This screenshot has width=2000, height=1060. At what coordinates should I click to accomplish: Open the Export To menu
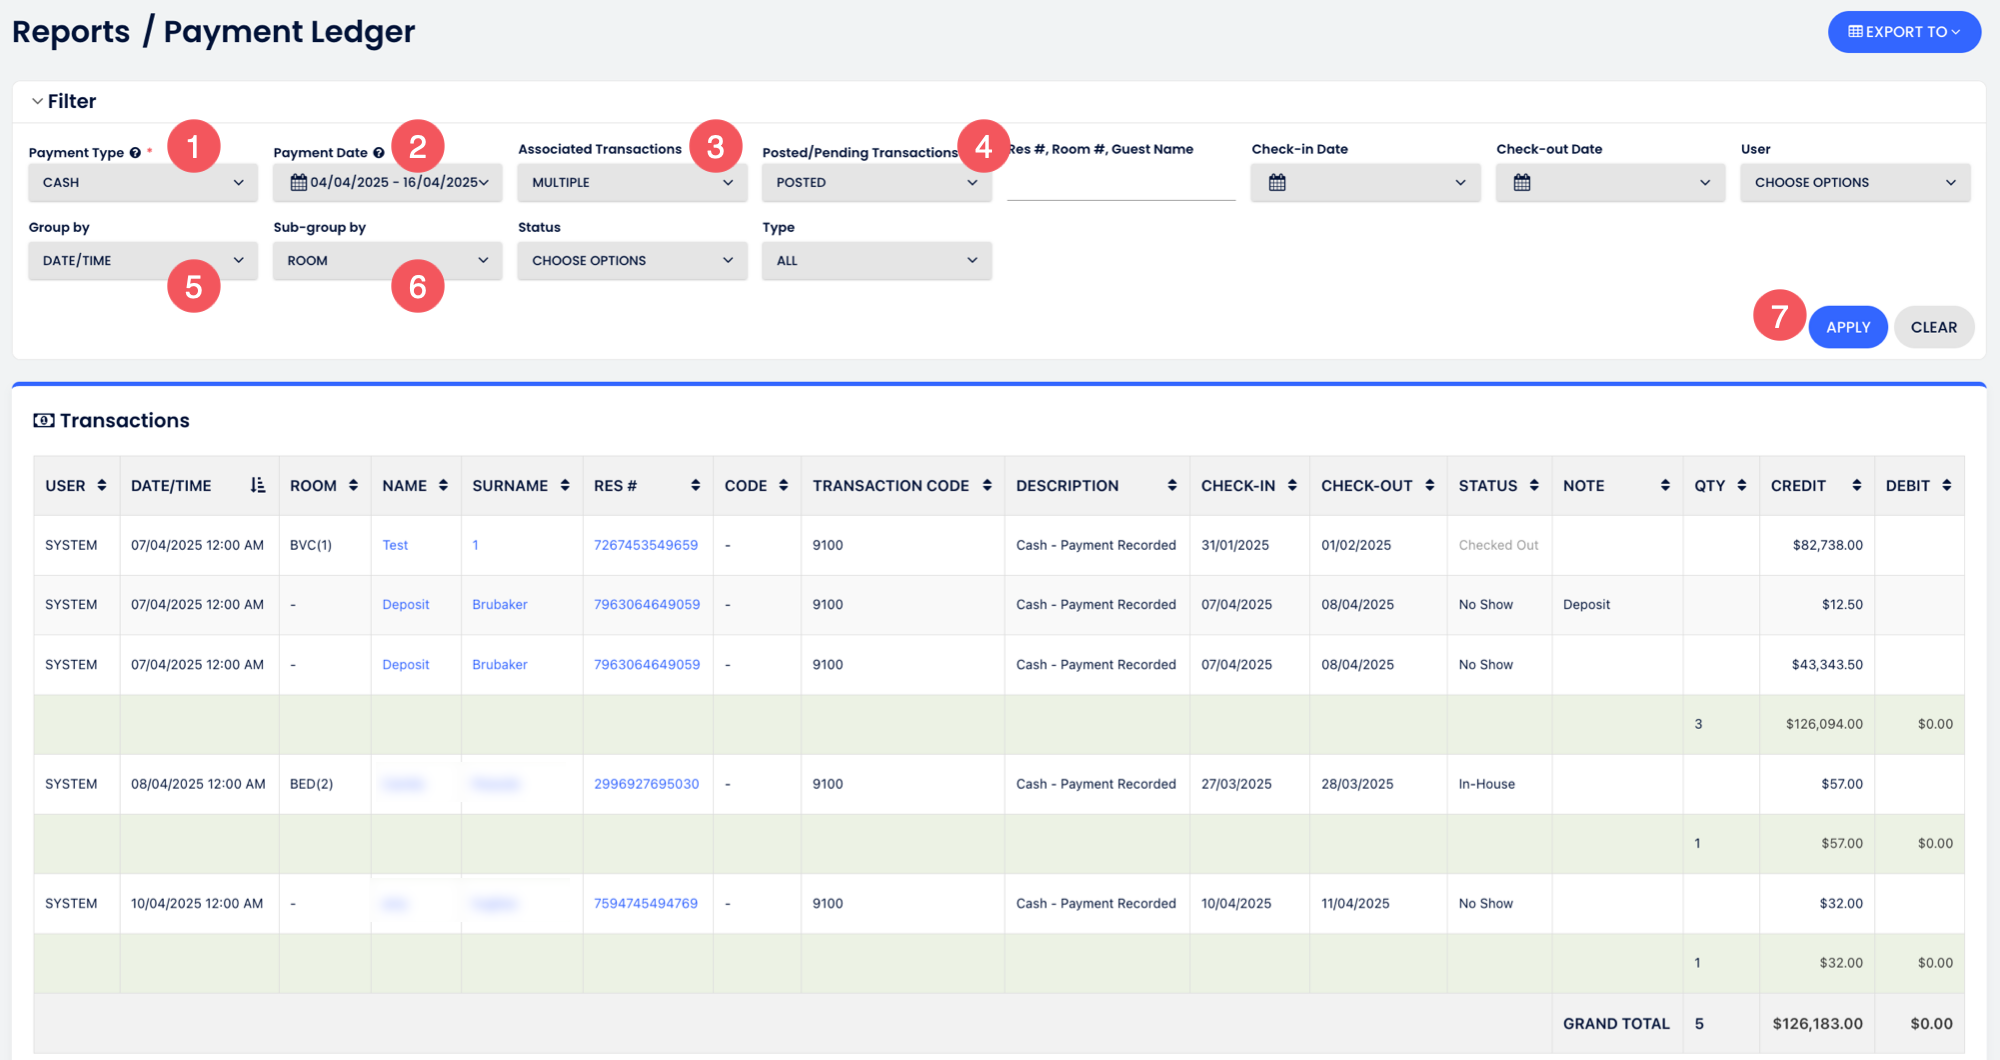pyautogui.click(x=1903, y=32)
